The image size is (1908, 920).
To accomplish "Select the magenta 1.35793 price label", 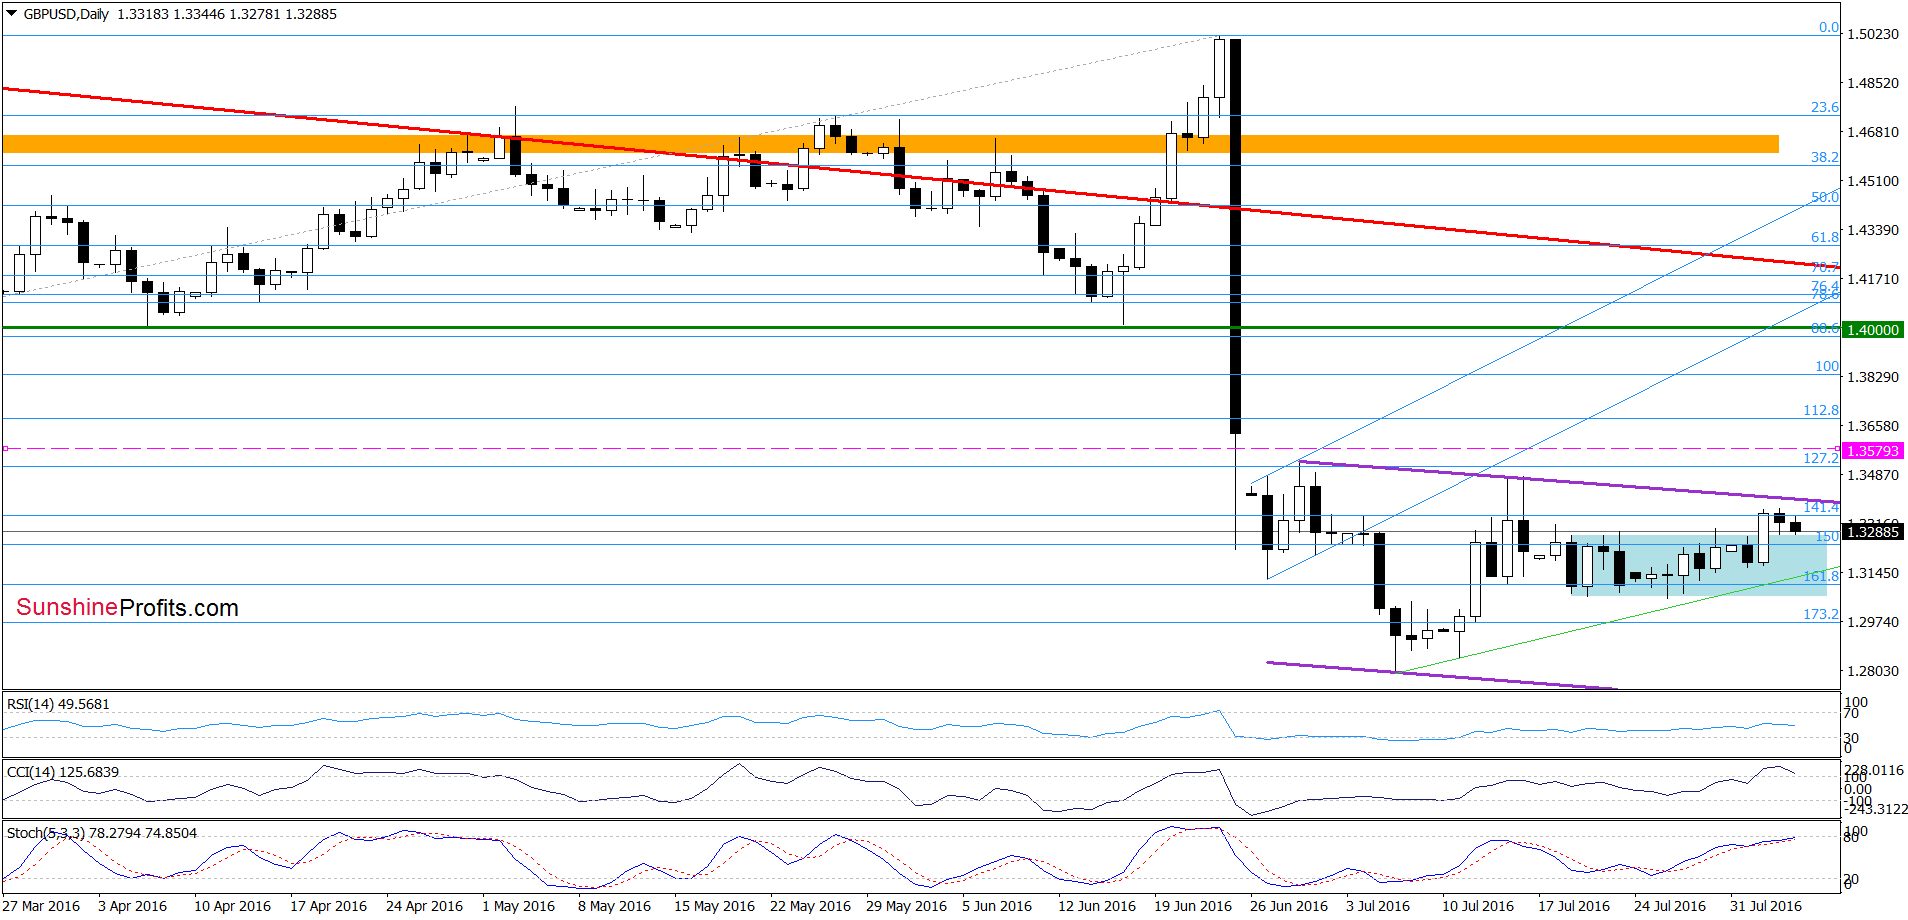I will click(1872, 451).
